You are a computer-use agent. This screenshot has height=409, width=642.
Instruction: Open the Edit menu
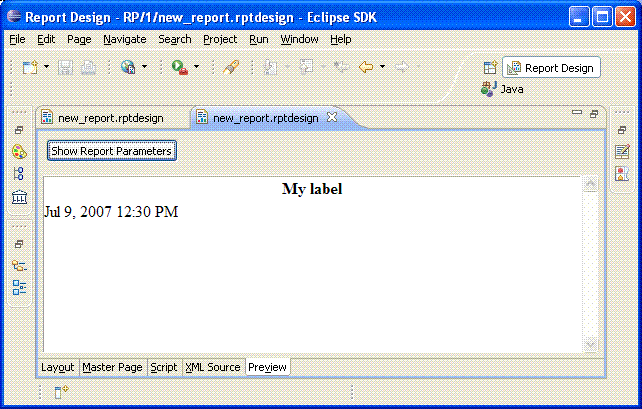46,39
